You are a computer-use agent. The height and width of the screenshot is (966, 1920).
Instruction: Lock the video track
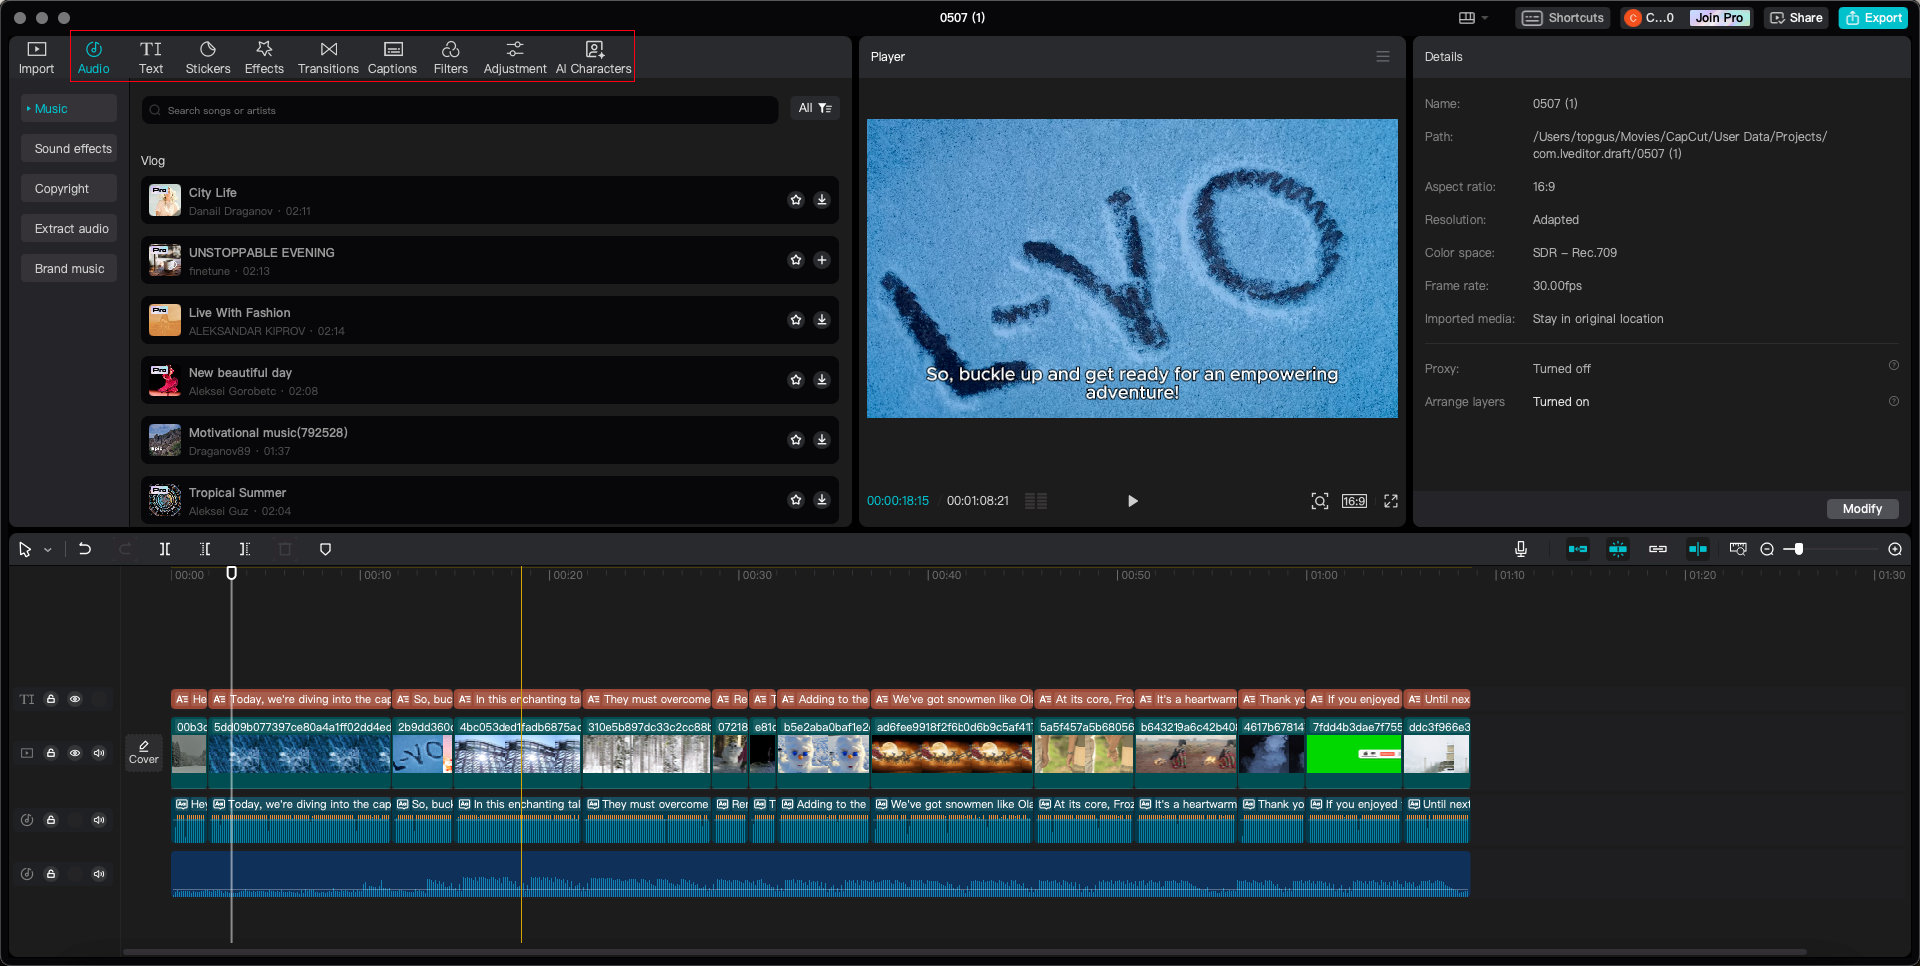pos(51,753)
